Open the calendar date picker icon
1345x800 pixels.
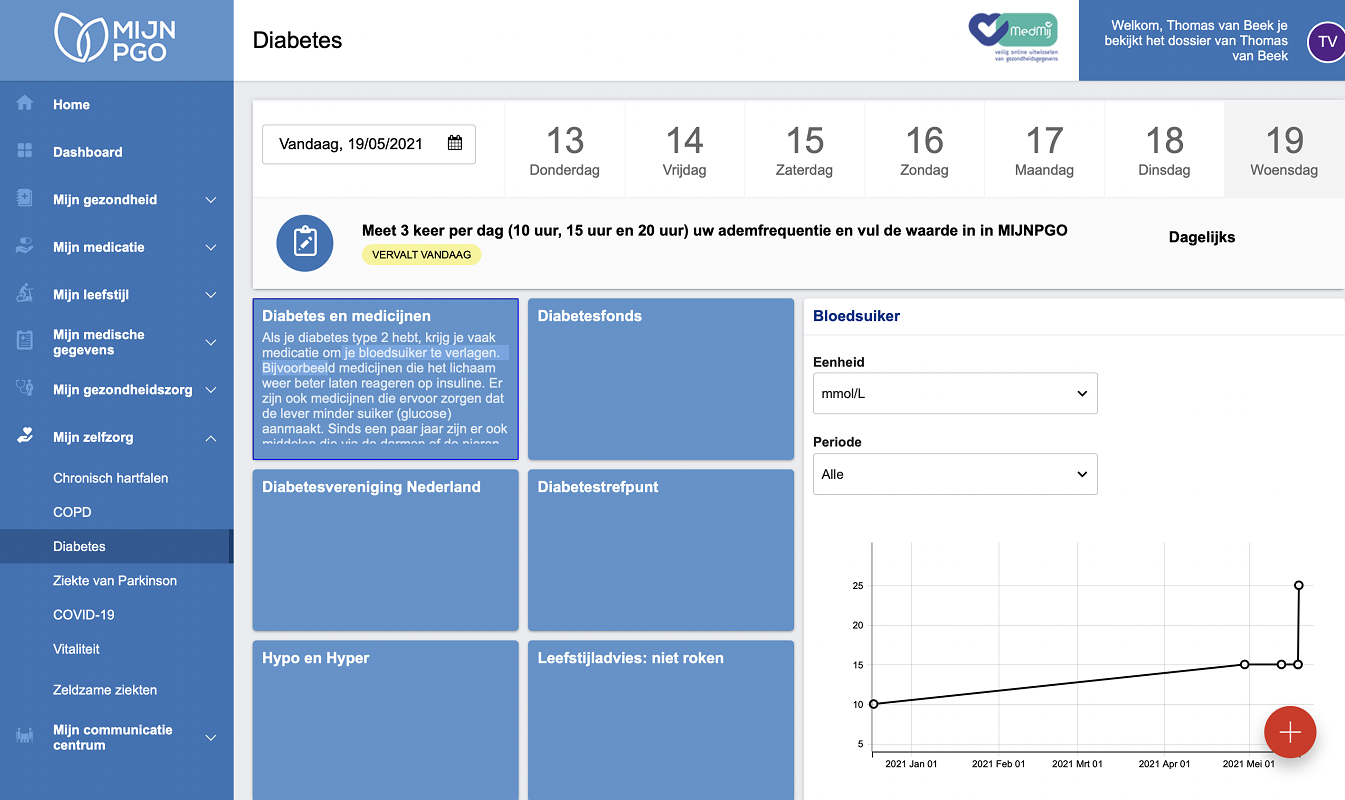(455, 143)
